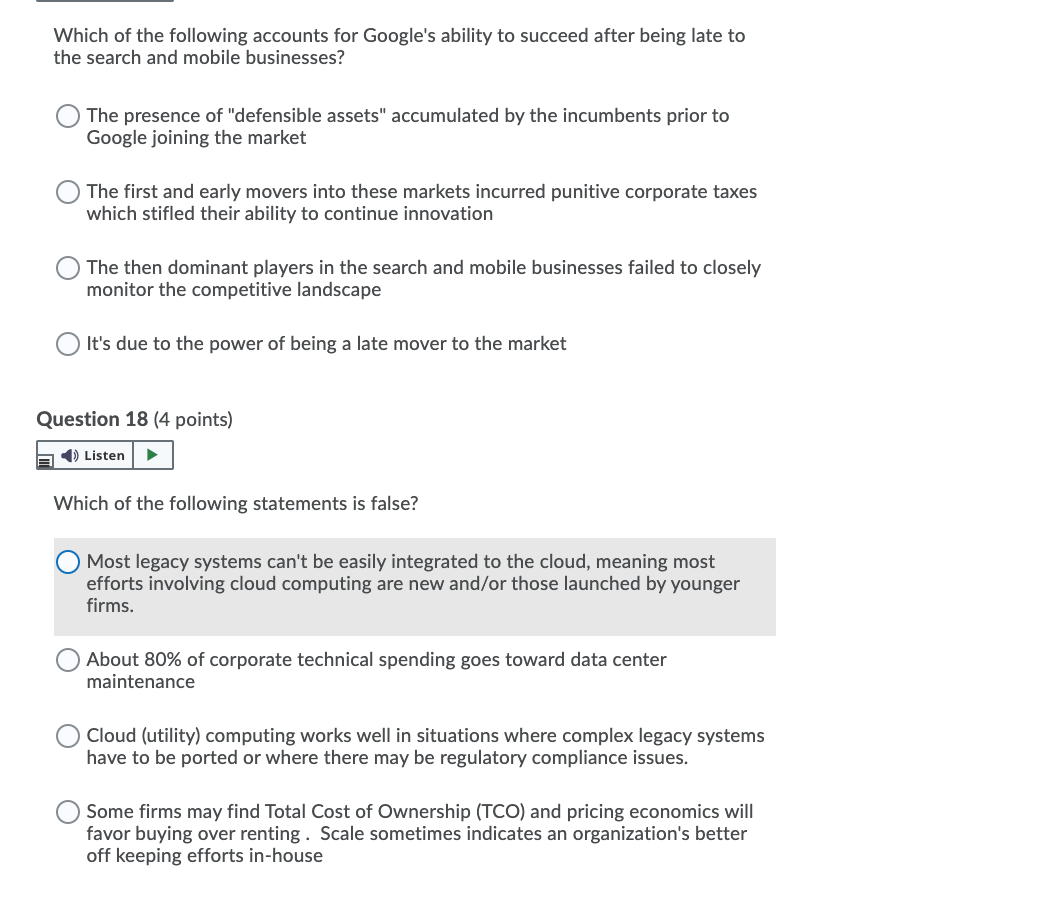
Task: Click the Listen button for Question 18
Action: (x=93, y=455)
